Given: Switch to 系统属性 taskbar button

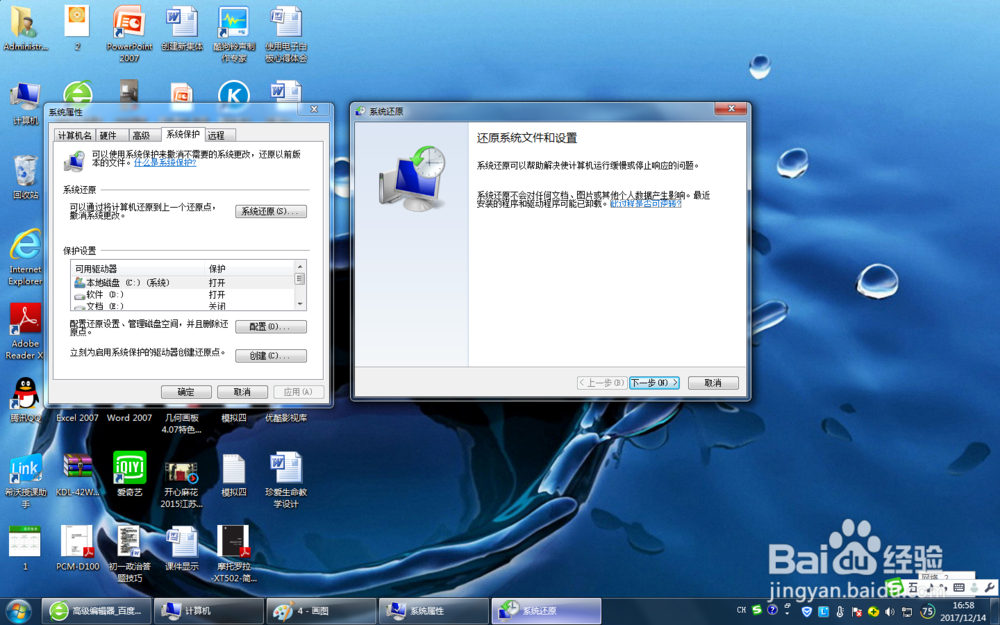Looking at the screenshot, I should tap(433, 611).
